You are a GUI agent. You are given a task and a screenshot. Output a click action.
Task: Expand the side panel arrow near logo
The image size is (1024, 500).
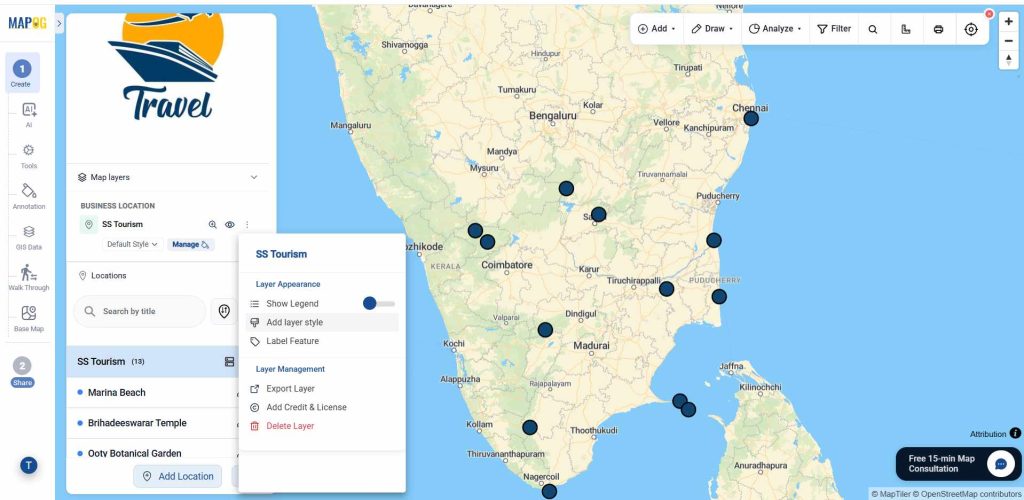[59, 23]
